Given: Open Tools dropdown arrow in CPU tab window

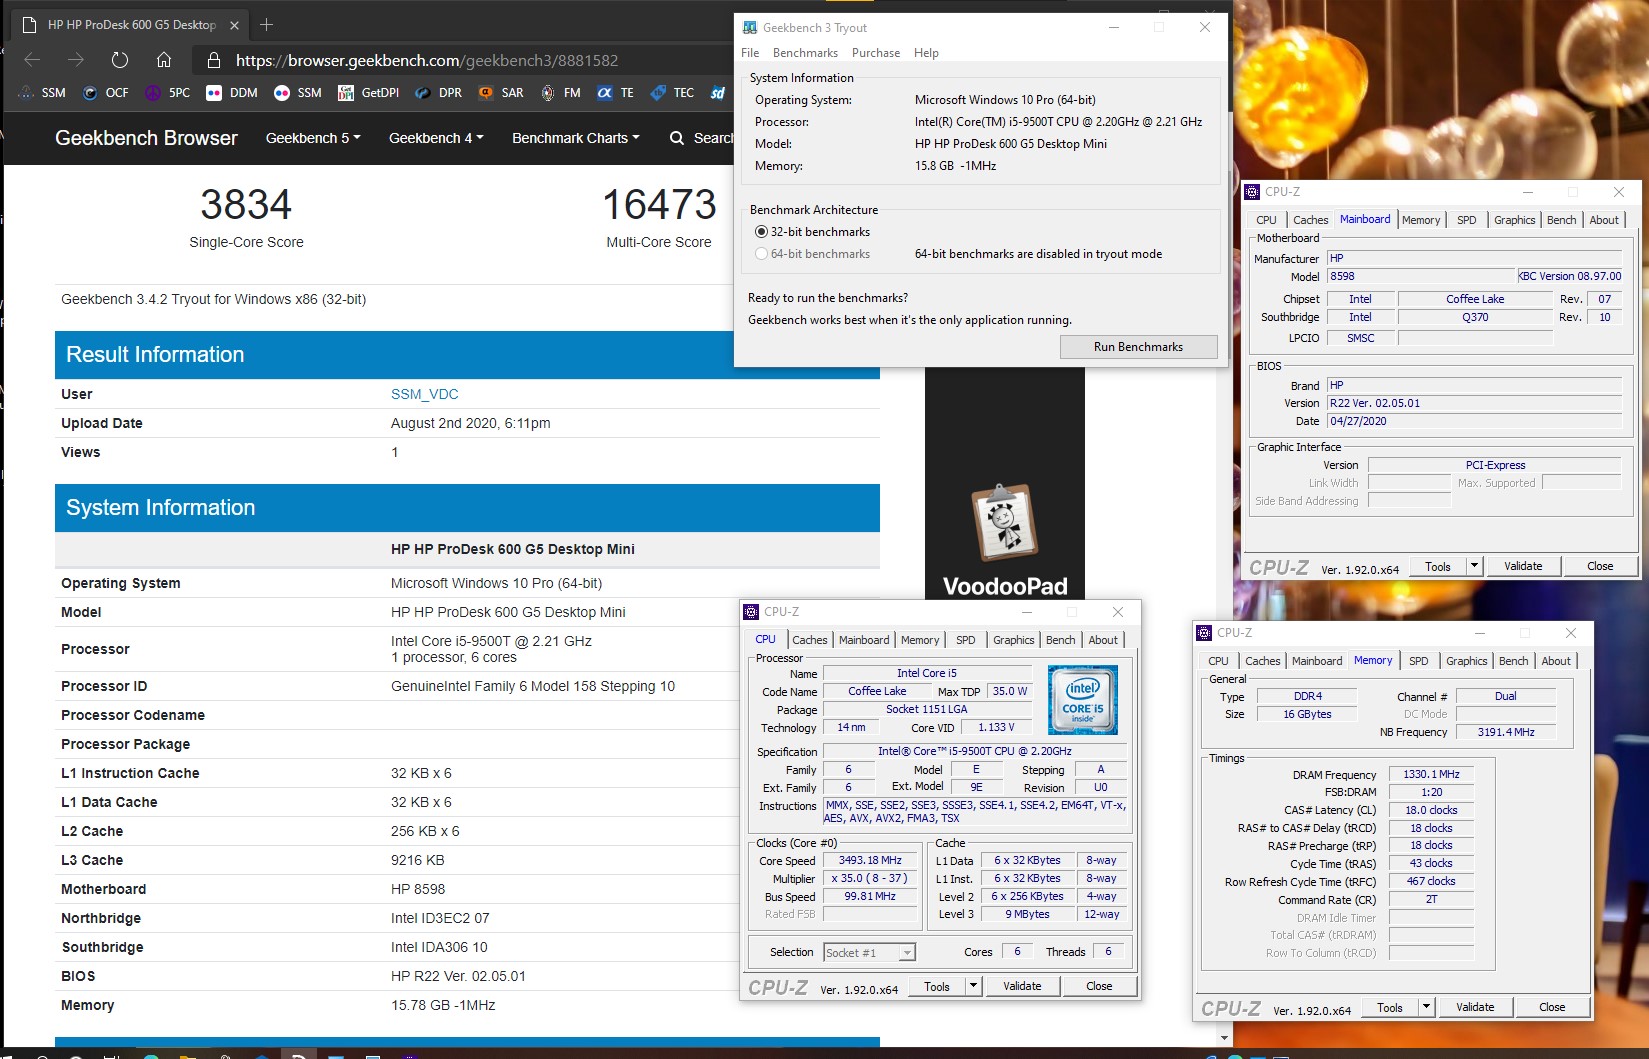Looking at the screenshot, I should (x=973, y=986).
